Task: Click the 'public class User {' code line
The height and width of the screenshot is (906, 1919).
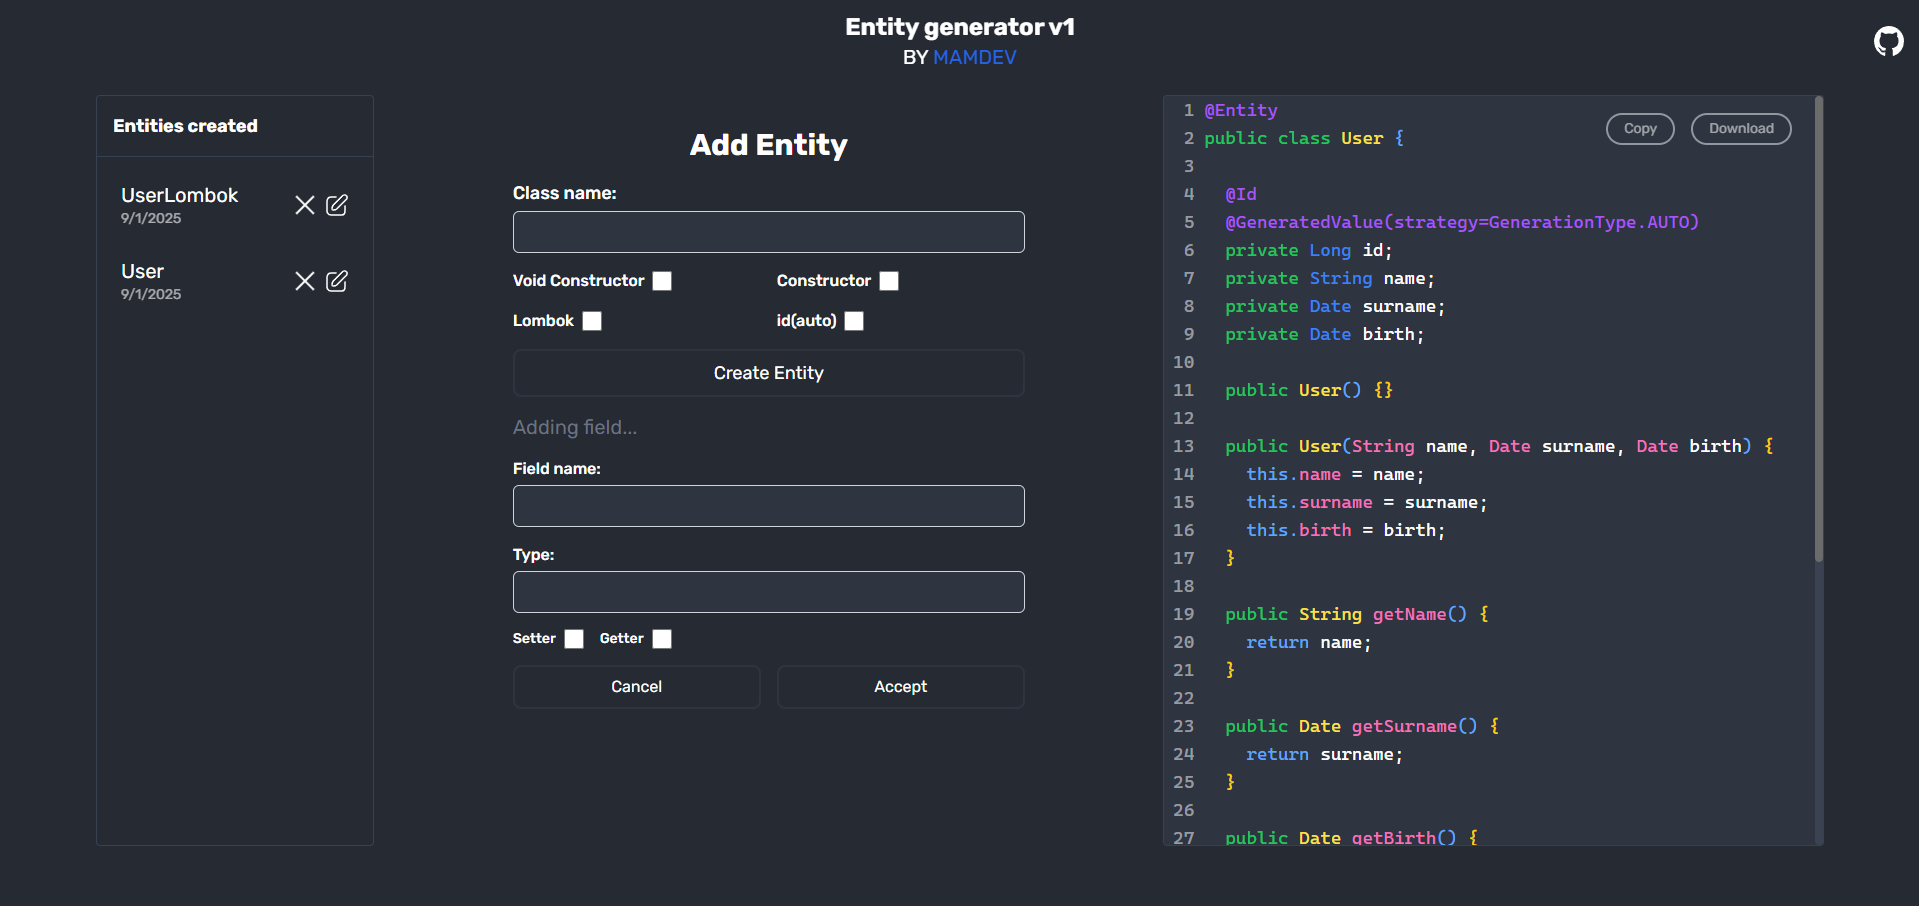Action: 1304,138
